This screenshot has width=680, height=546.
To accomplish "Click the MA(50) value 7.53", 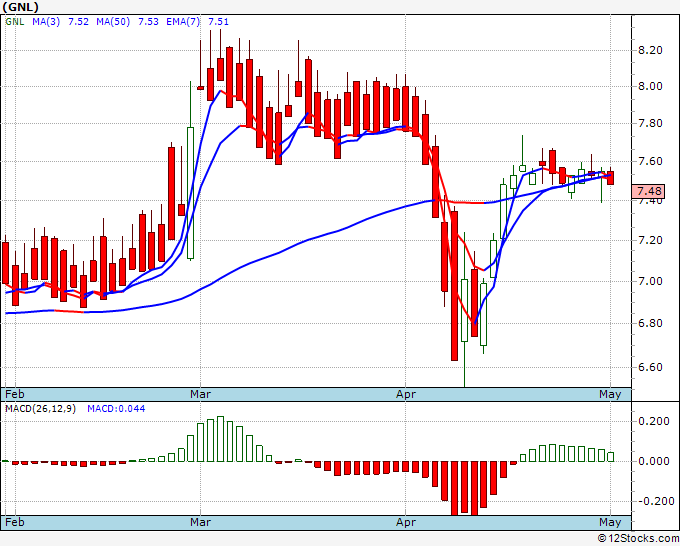I will [148, 22].
